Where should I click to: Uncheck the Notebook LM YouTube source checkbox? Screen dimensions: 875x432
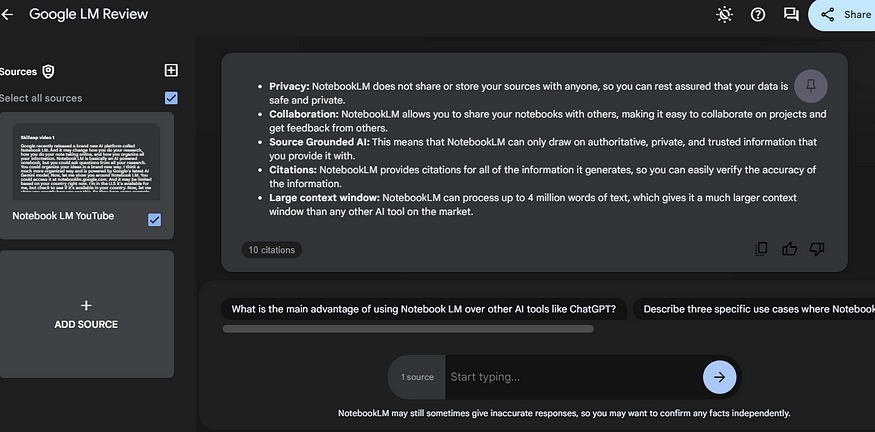(155, 220)
